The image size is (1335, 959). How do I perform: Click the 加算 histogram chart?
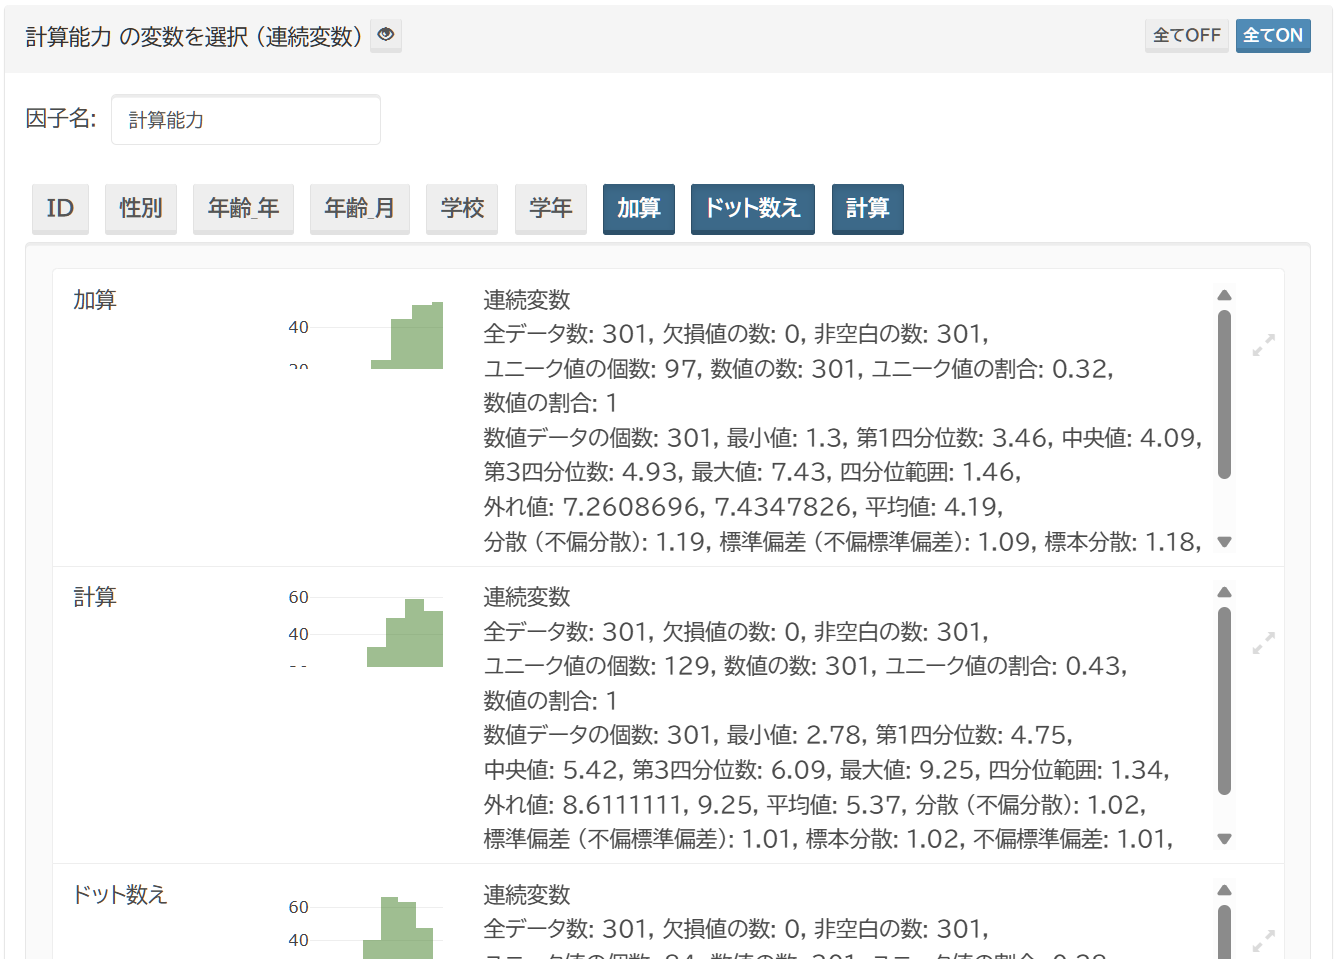coord(407,335)
